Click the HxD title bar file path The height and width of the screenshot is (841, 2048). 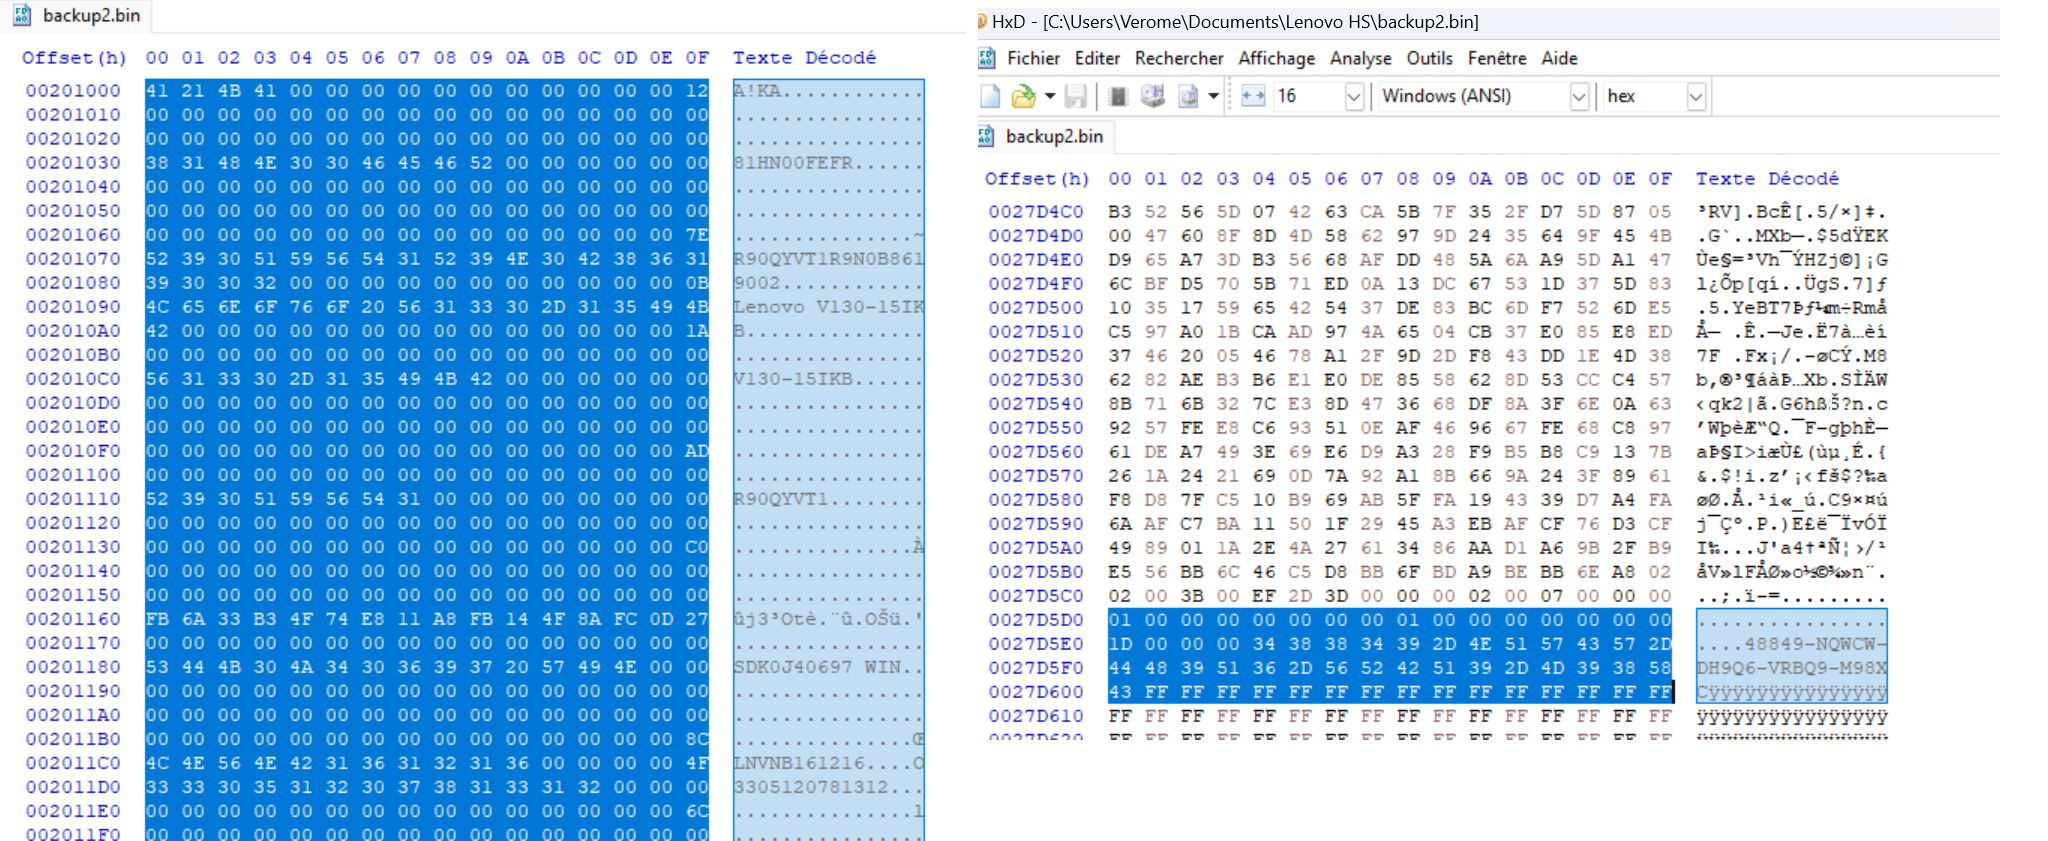click(1261, 21)
